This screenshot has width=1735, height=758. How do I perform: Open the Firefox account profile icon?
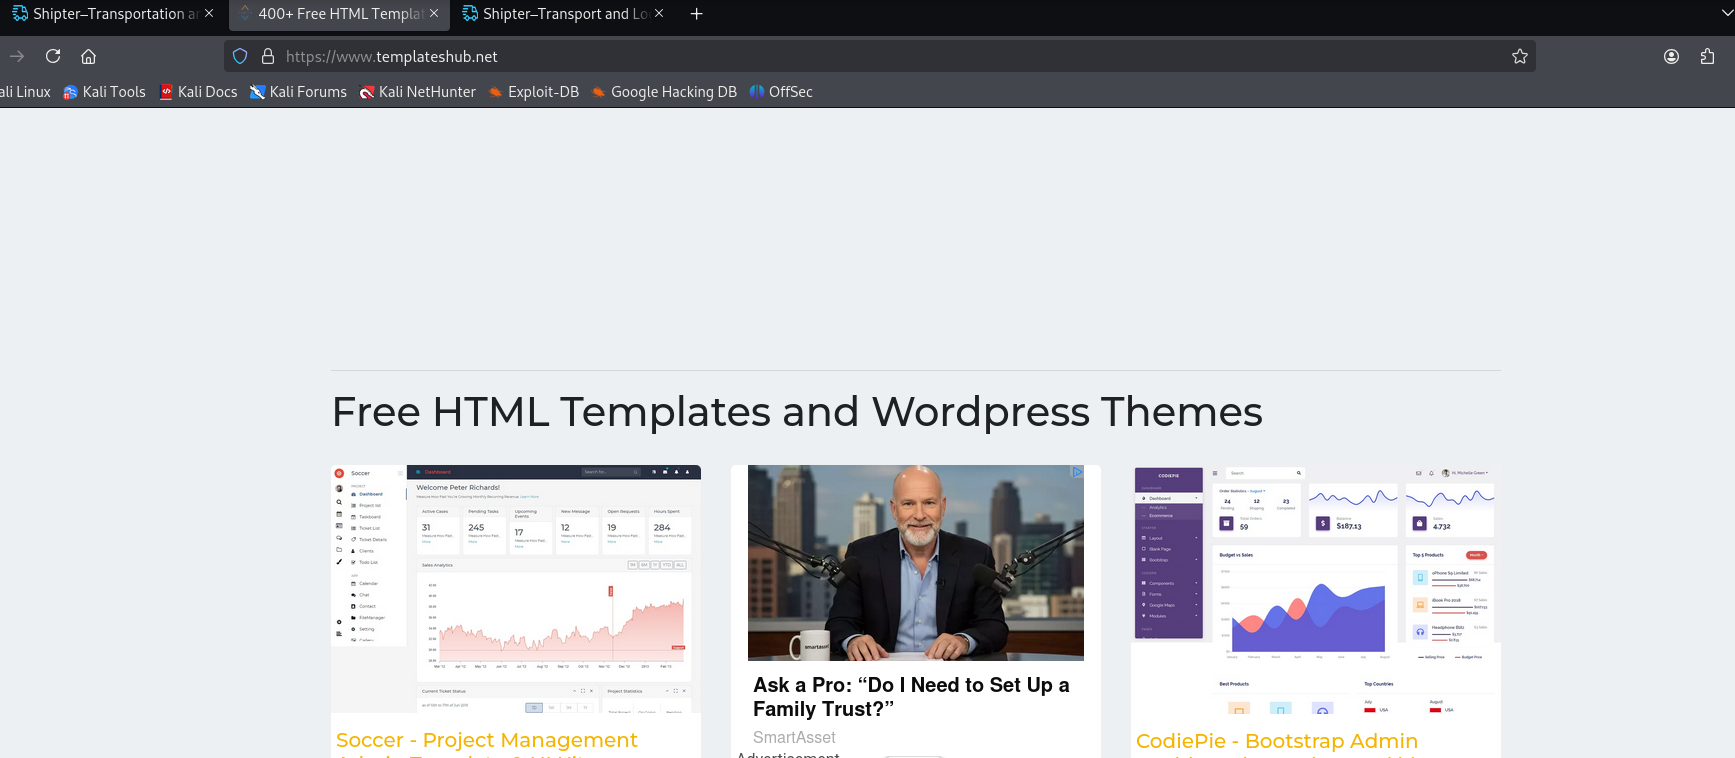tap(1671, 56)
